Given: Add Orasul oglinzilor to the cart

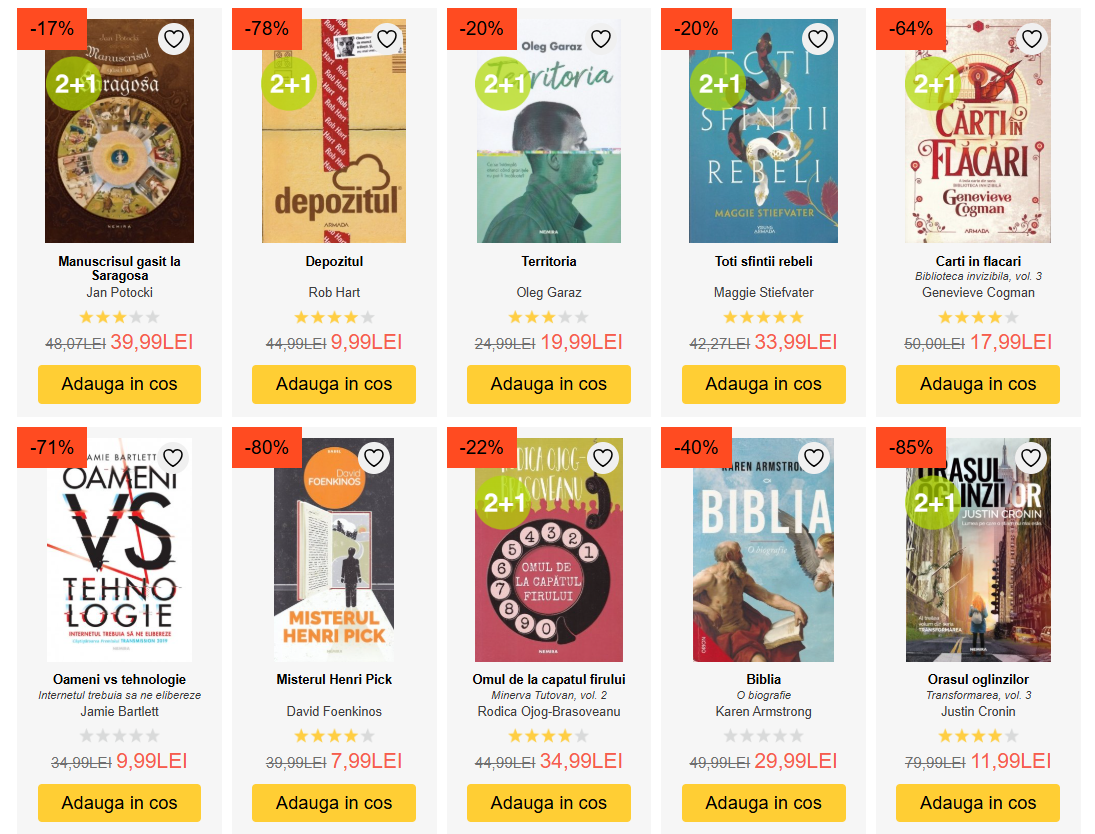Looking at the screenshot, I should (978, 803).
